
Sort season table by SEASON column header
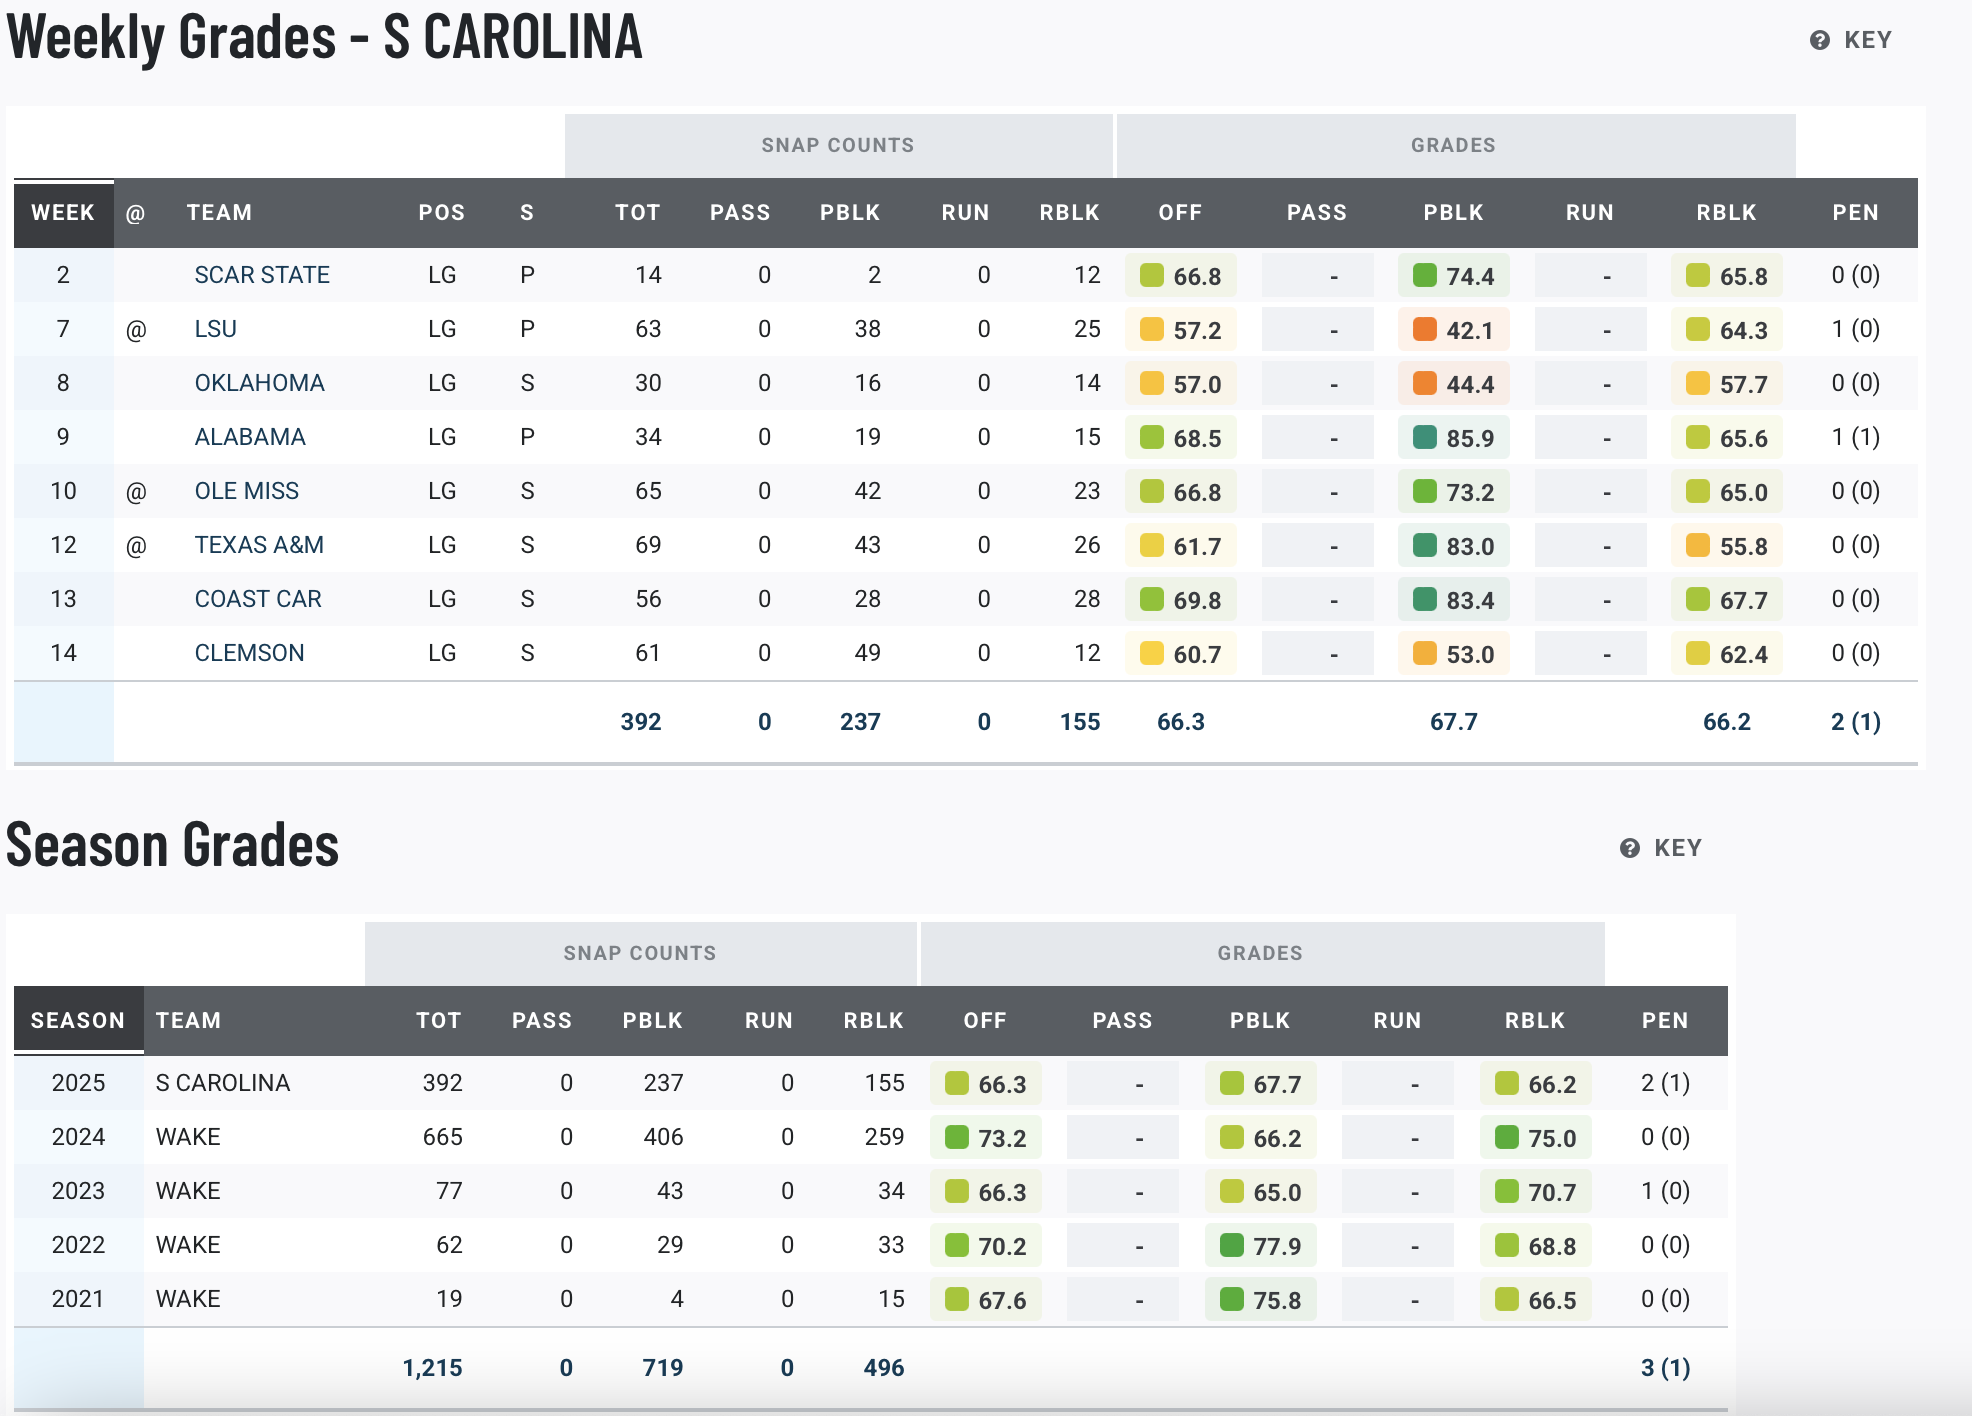pyautogui.click(x=78, y=1021)
